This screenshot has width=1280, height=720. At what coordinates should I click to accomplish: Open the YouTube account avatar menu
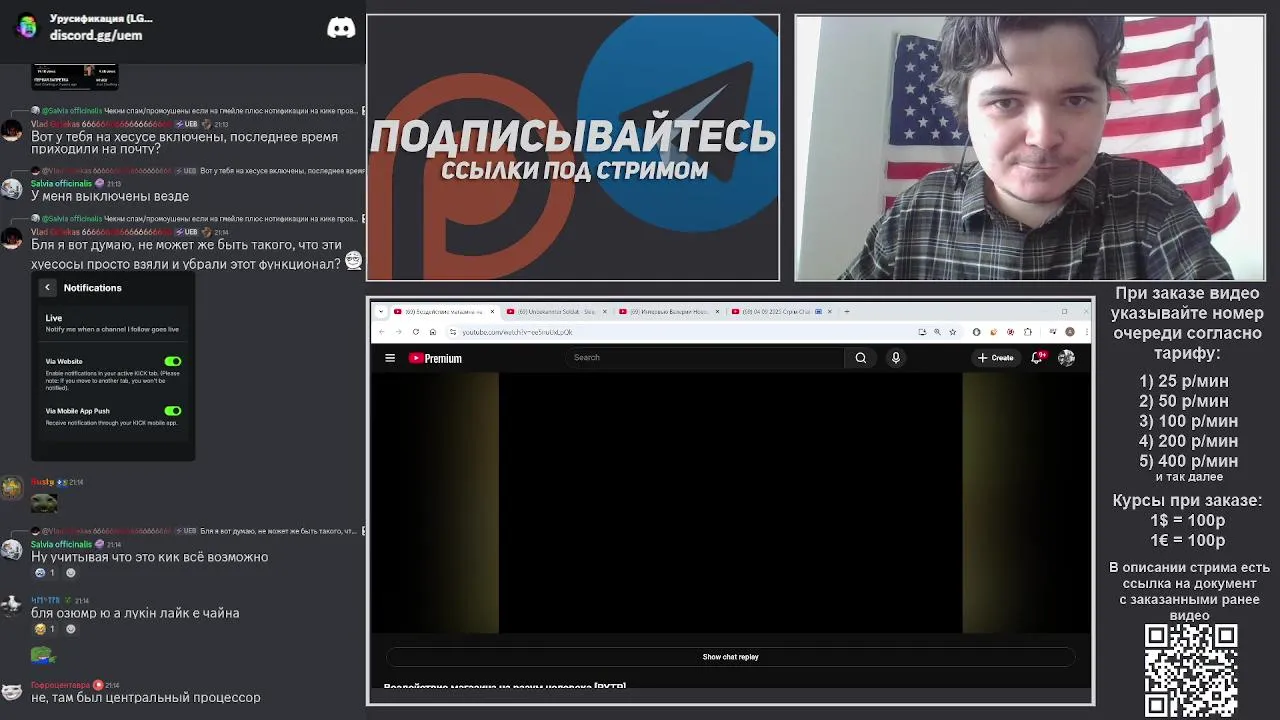1066,358
